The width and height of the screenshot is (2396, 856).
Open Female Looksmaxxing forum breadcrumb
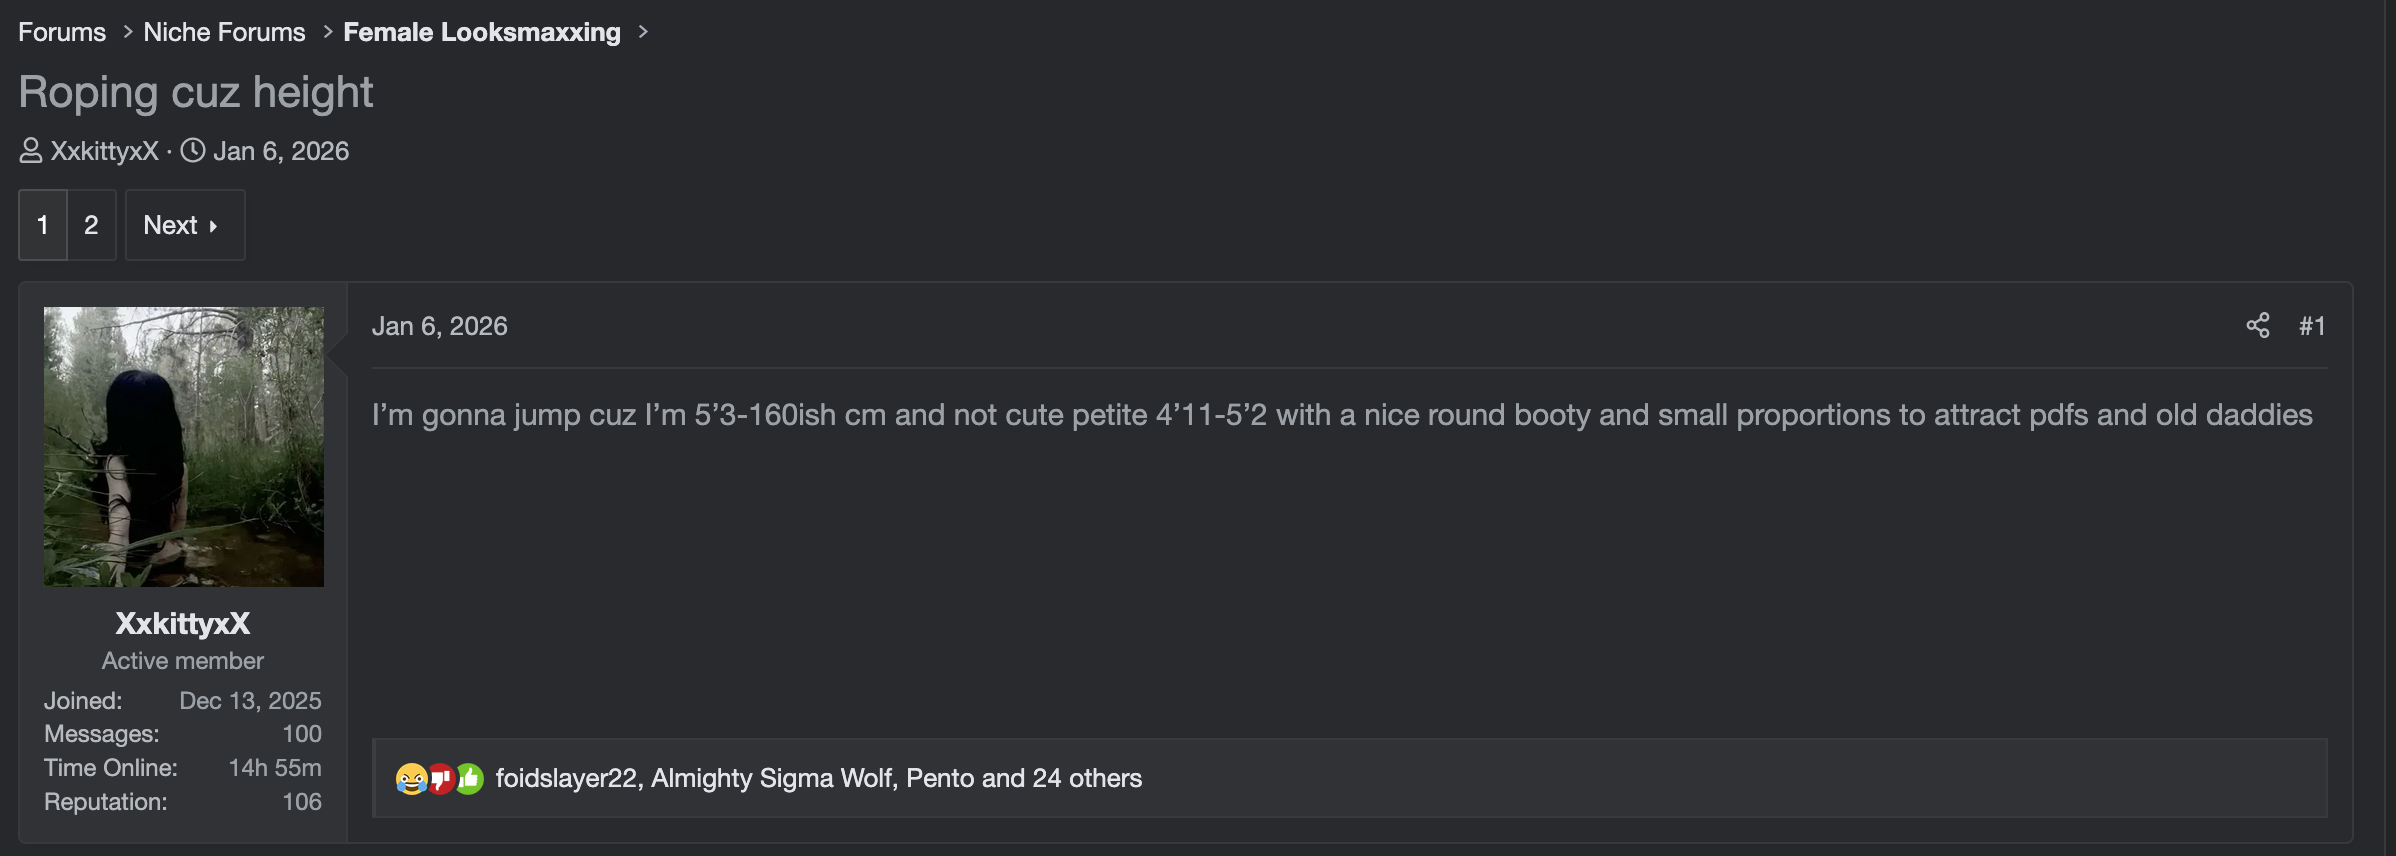pos(482,32)
